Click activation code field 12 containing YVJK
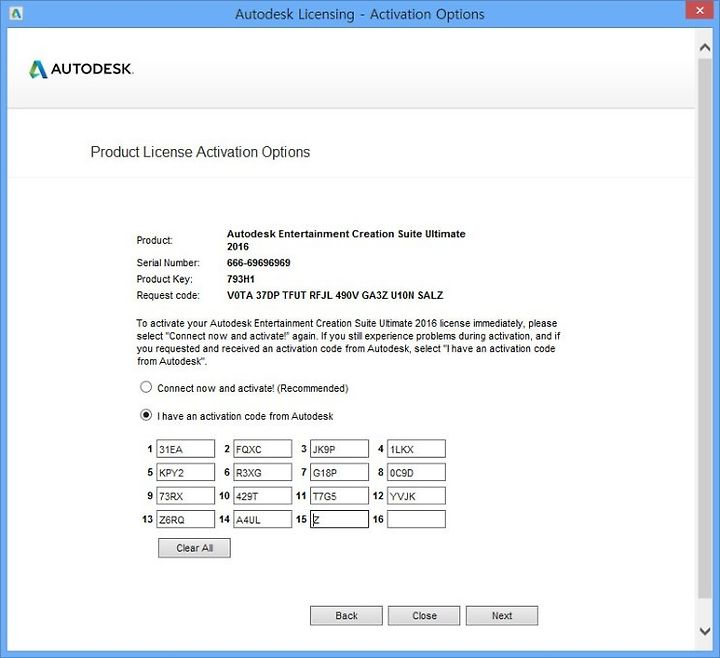720x658 pixels. [416, 495]
